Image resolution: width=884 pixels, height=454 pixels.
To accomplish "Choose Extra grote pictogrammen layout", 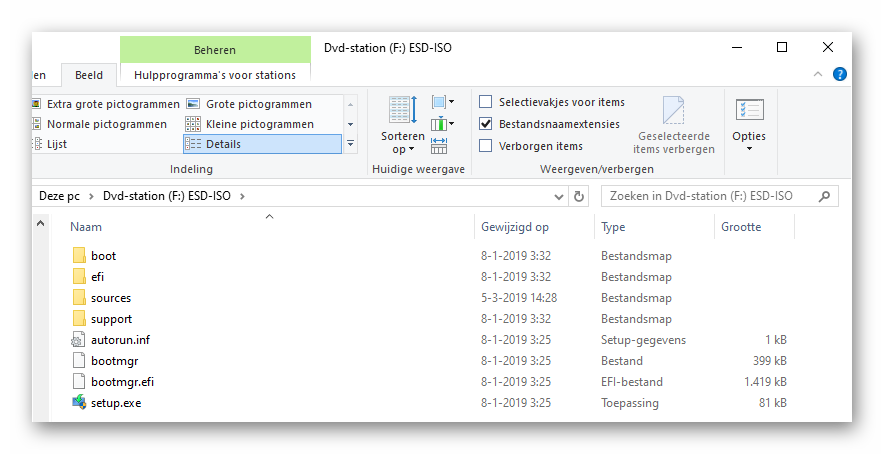I will tap(107, 104).
